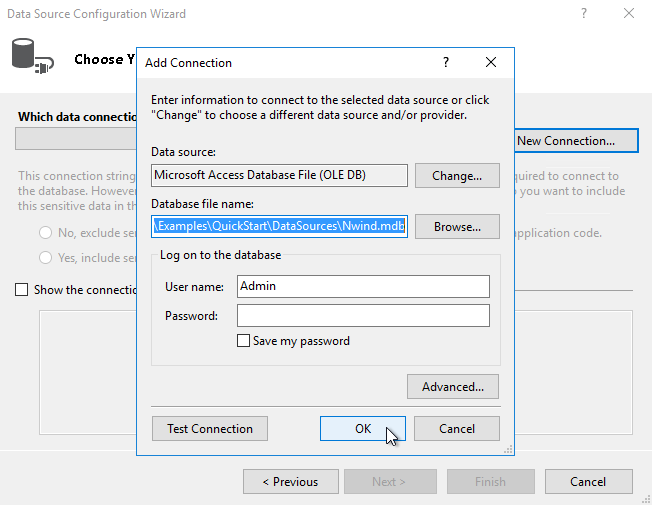Click Browse... to pick a database file
The image size is (652, 505).
457,227
